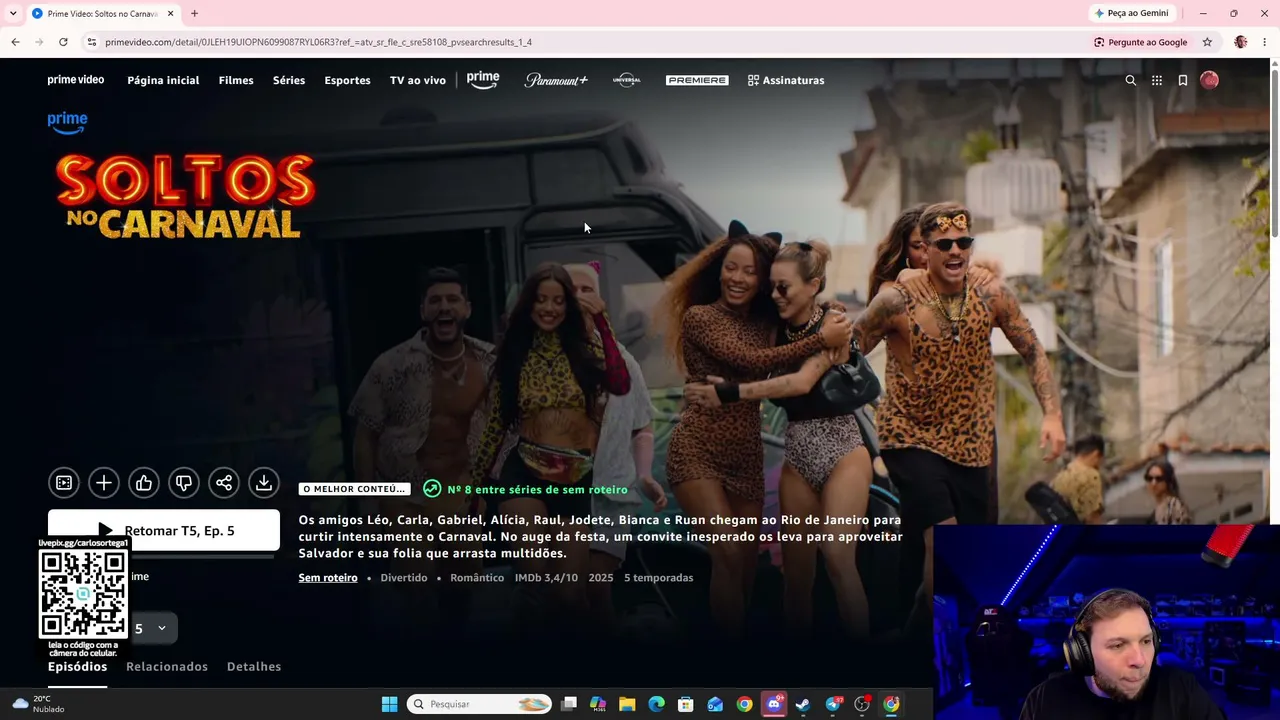The height and width of the screenshot is (720, 1280).
Task: Open the Sem roteiro genre link
Action: [x=328, y=578]
